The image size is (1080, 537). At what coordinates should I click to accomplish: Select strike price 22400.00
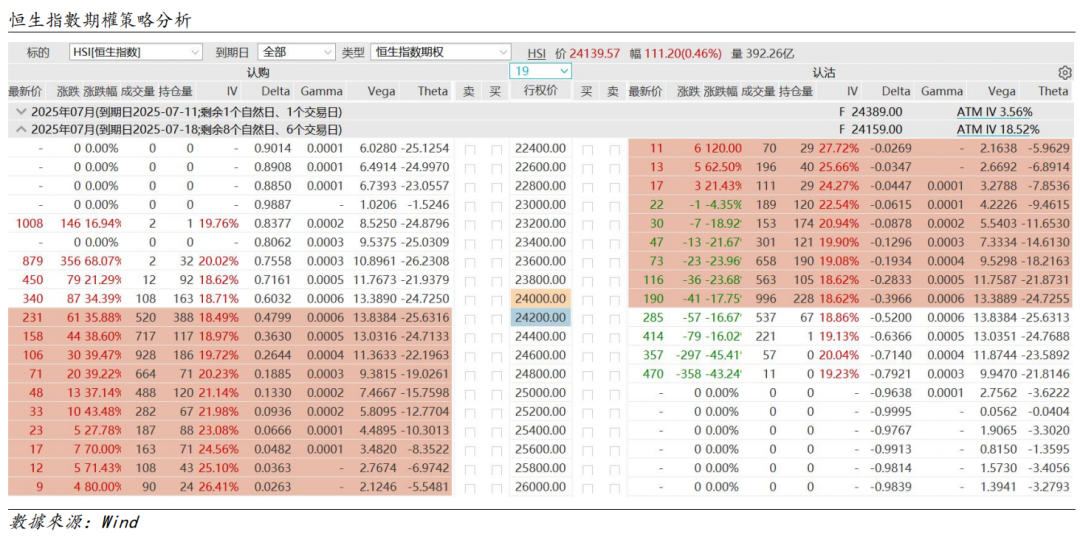tap(541, 149)
